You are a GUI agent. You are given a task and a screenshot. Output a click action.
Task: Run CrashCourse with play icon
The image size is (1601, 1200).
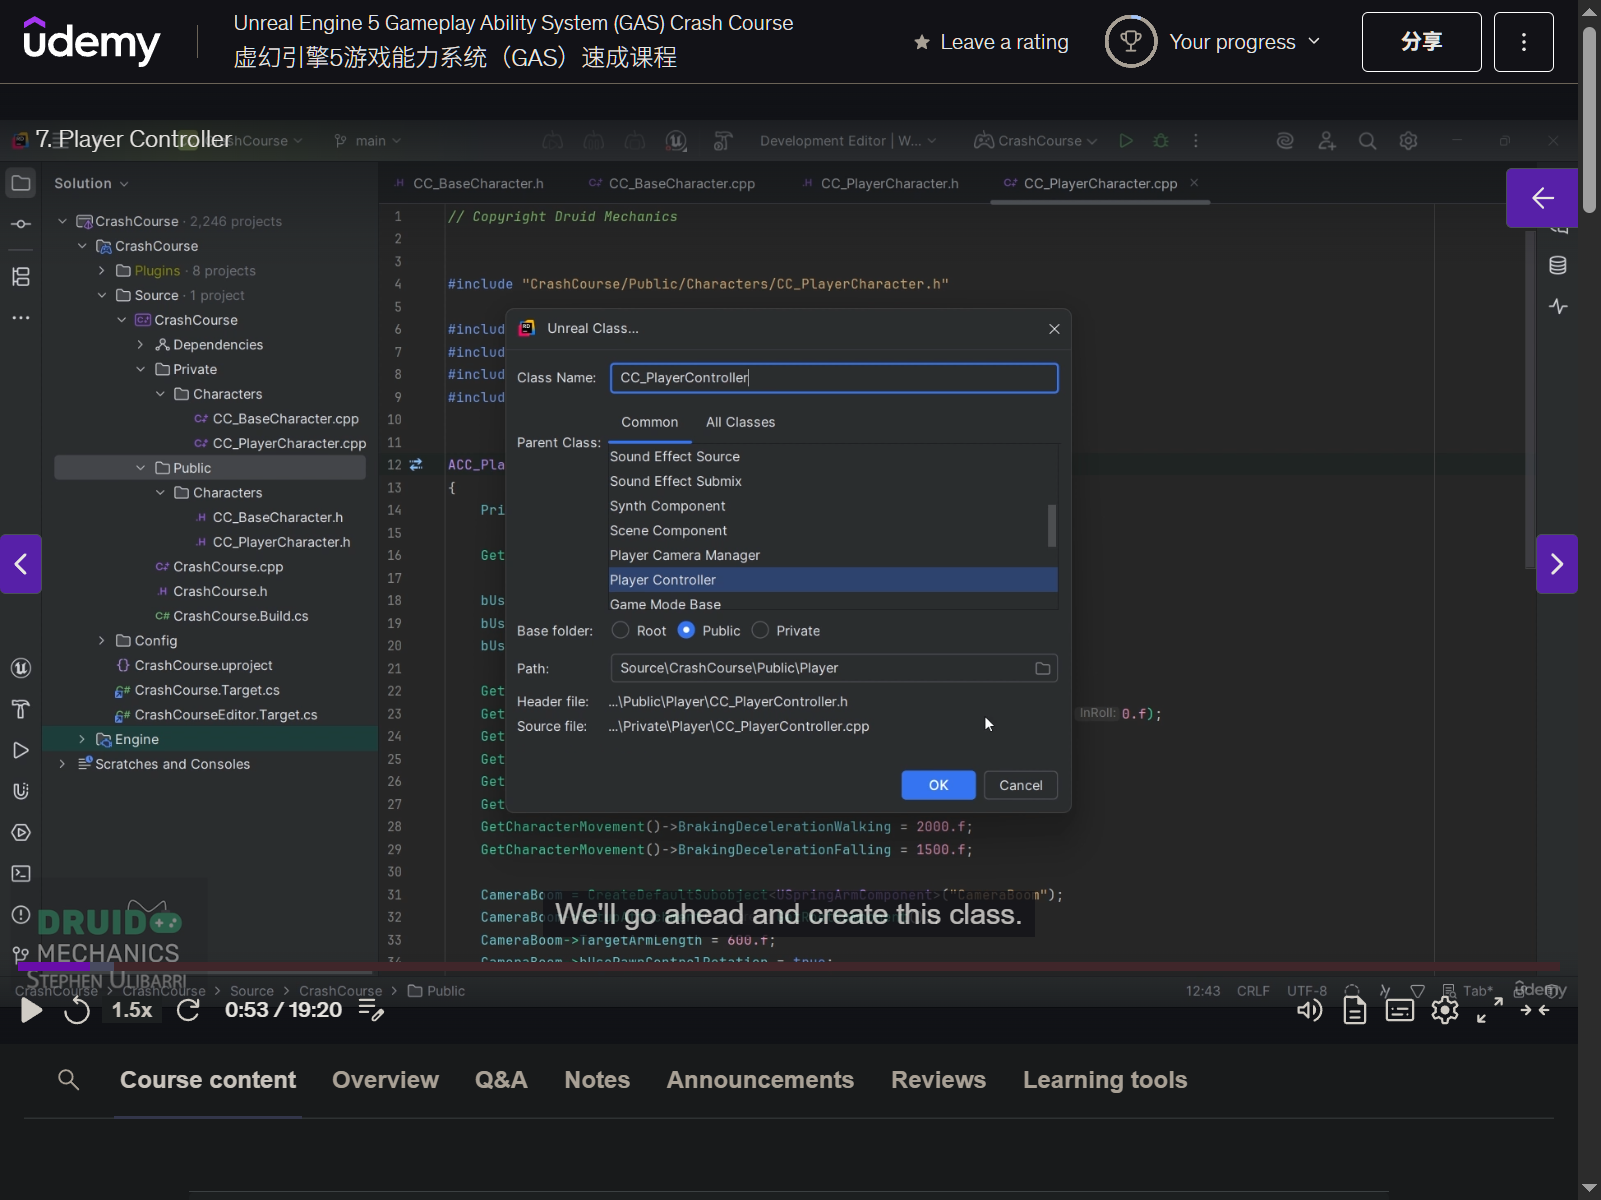[1126, 141]
